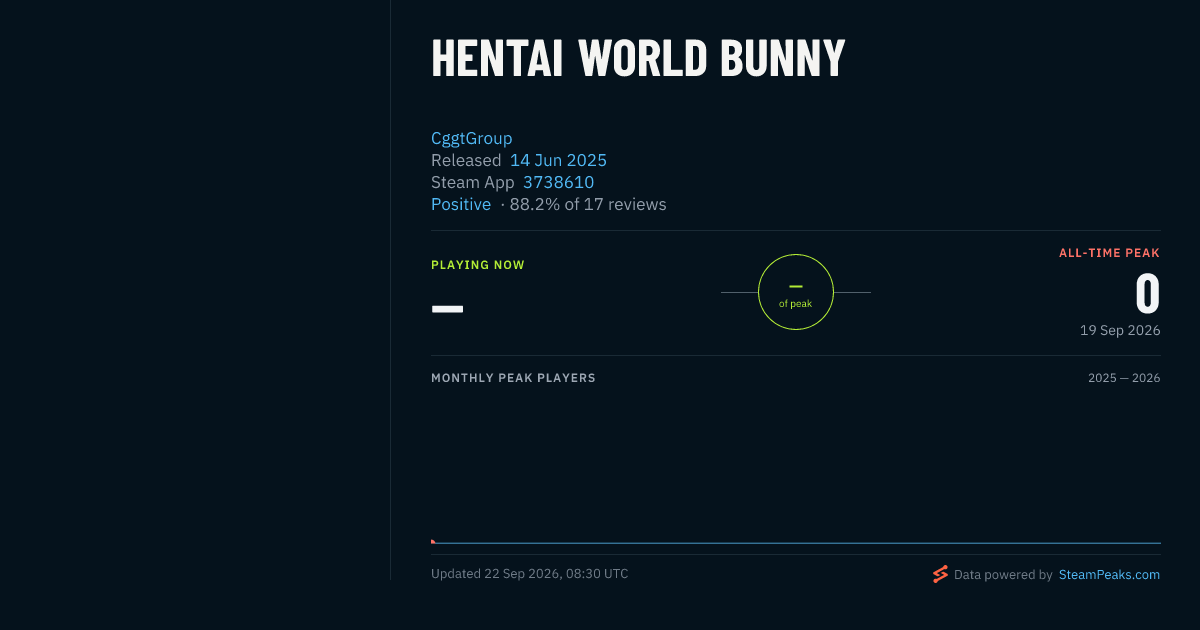Image resolution: width=1200 pixels, height=630 pixels.
Task: Click the blue monthly peak chart line
Action: point(796,543)
